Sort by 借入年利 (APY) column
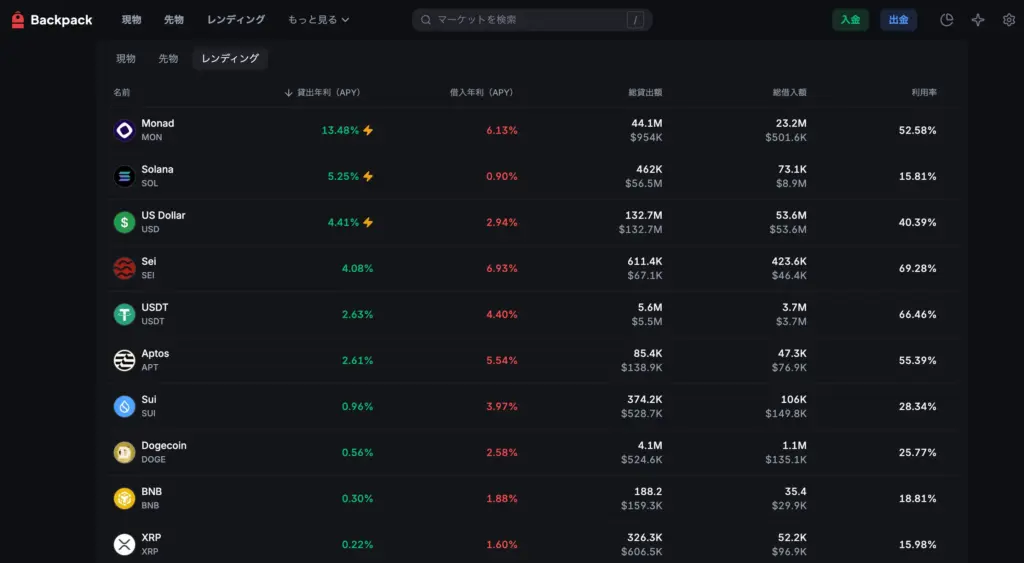This screenshot has height=563, width=1024. tap(481, 92)
